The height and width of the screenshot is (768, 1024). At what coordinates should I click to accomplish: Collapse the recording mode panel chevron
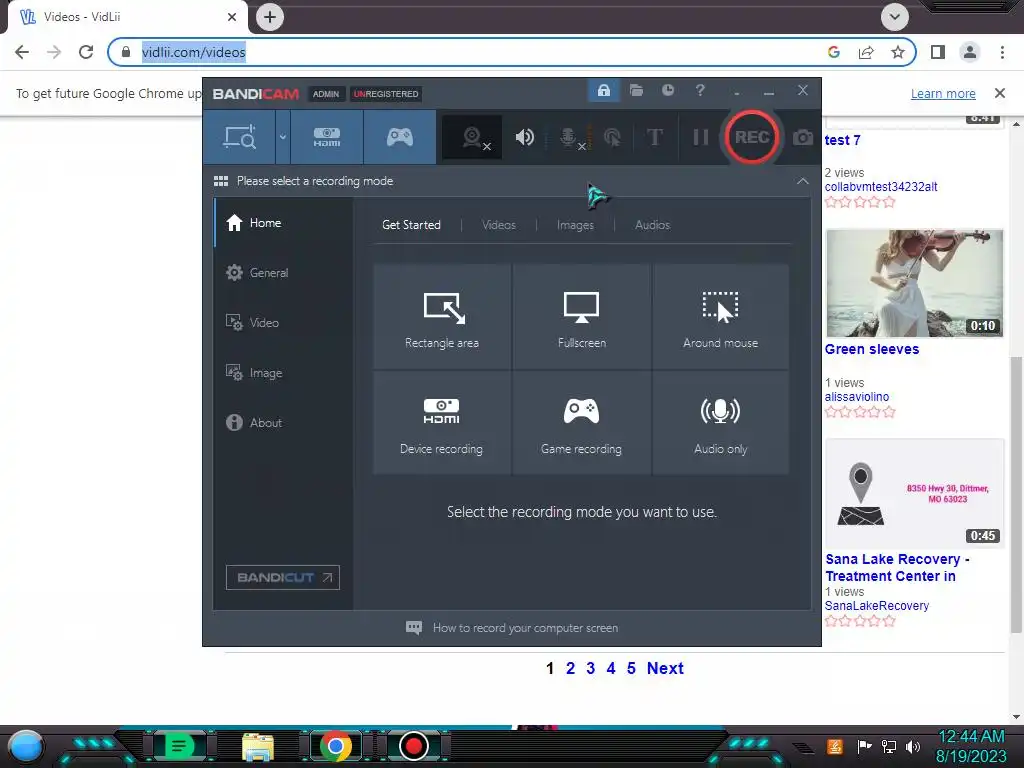[x=803, y=182]
